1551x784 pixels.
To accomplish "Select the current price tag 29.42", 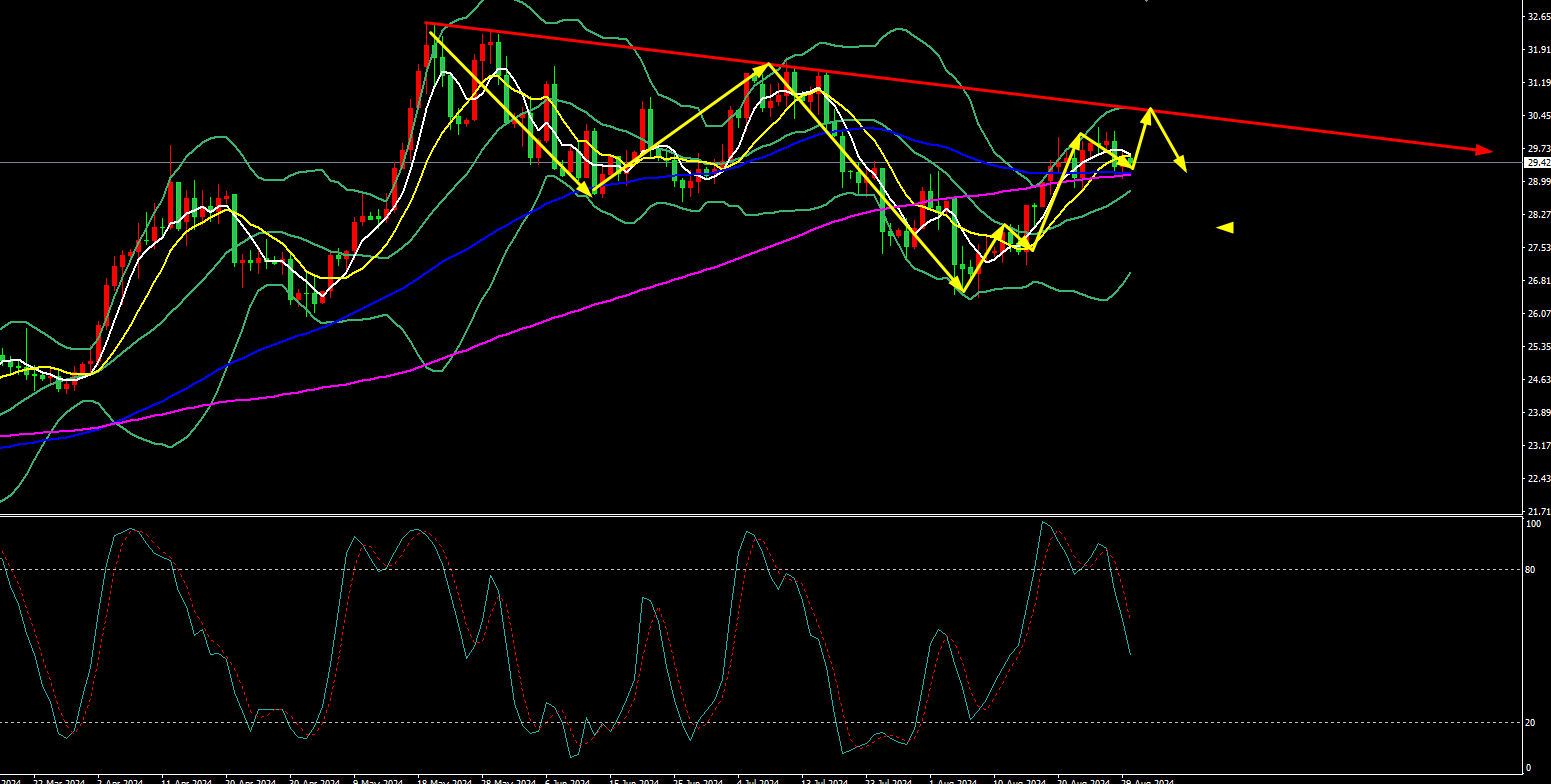I will 1538,162.
